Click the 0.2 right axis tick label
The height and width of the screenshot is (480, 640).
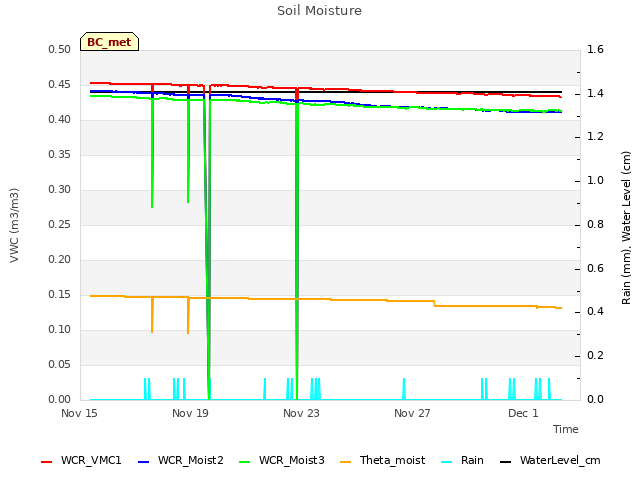click(595, 356)
